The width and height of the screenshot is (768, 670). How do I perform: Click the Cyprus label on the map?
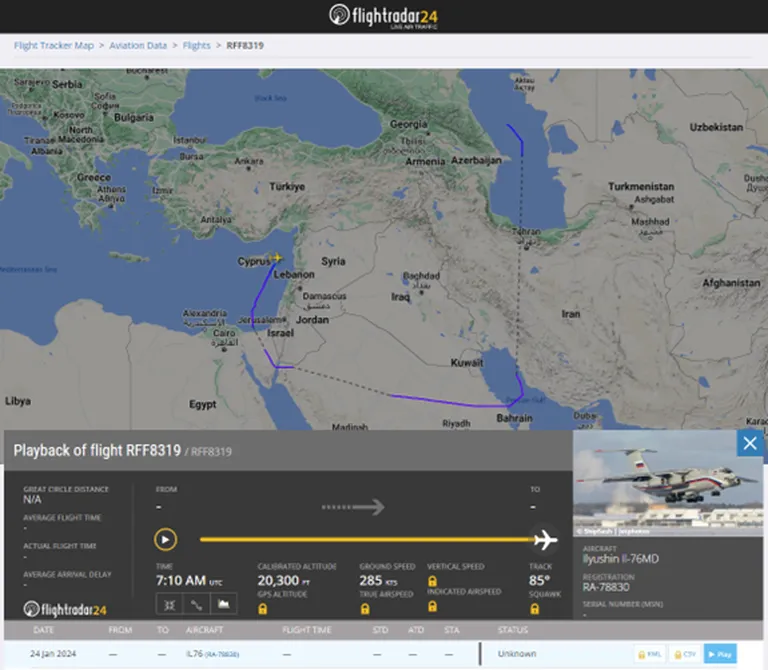(254, 262)
